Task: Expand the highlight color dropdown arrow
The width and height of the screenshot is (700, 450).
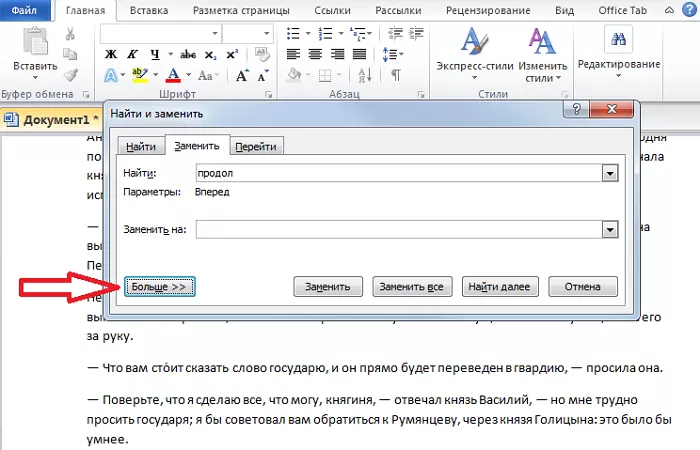Action: tap(155, 75)
